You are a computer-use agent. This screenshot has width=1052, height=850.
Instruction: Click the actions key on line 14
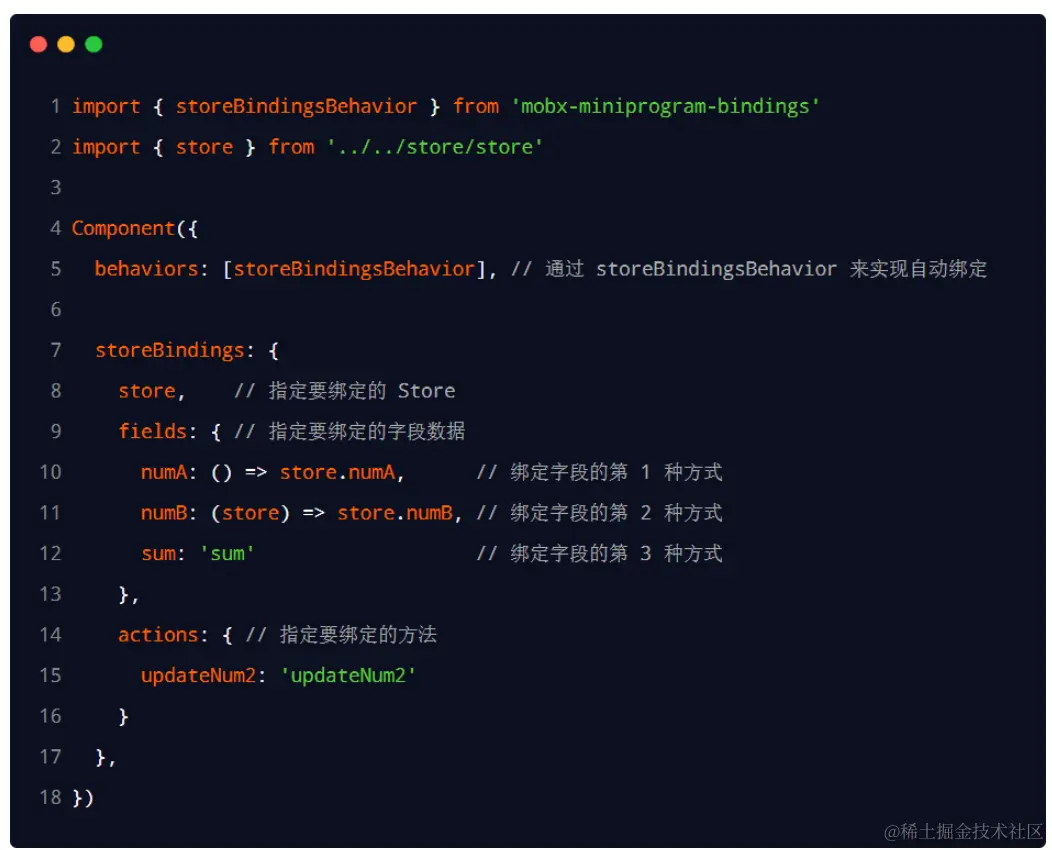pyautogui.click(x=158, y=635)
